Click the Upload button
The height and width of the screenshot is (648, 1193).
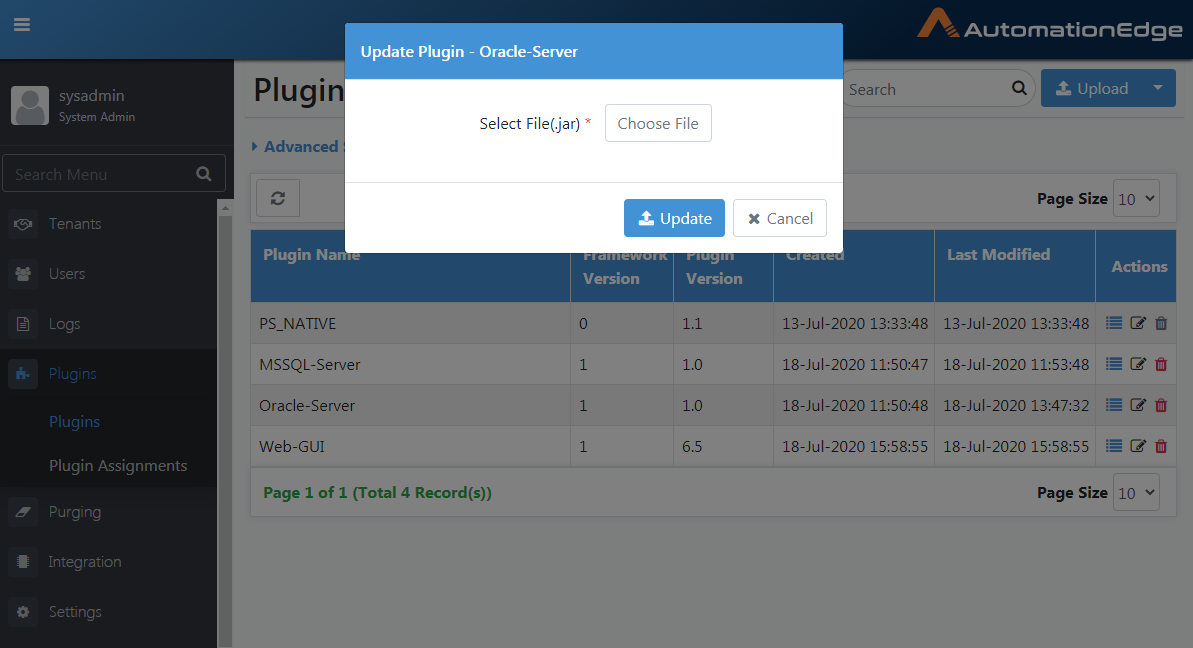pyautogui.click(x=1092, y=88)
